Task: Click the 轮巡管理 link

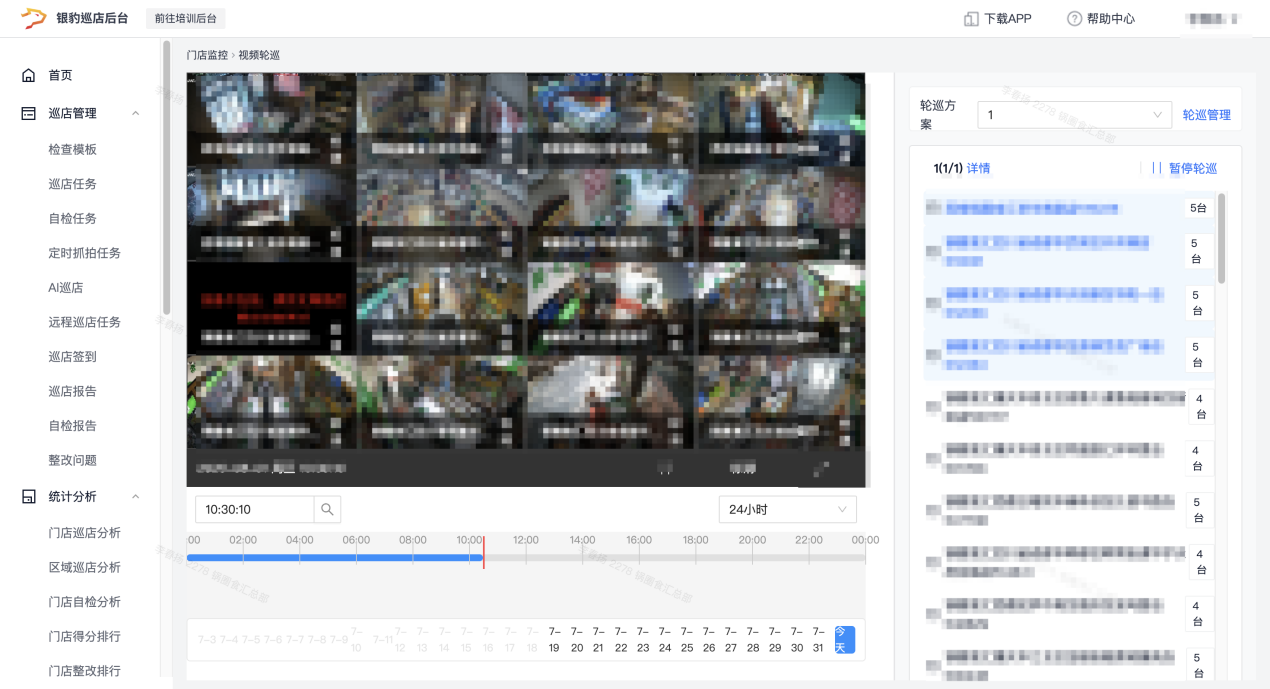Action: click(x=1206, y=115)
